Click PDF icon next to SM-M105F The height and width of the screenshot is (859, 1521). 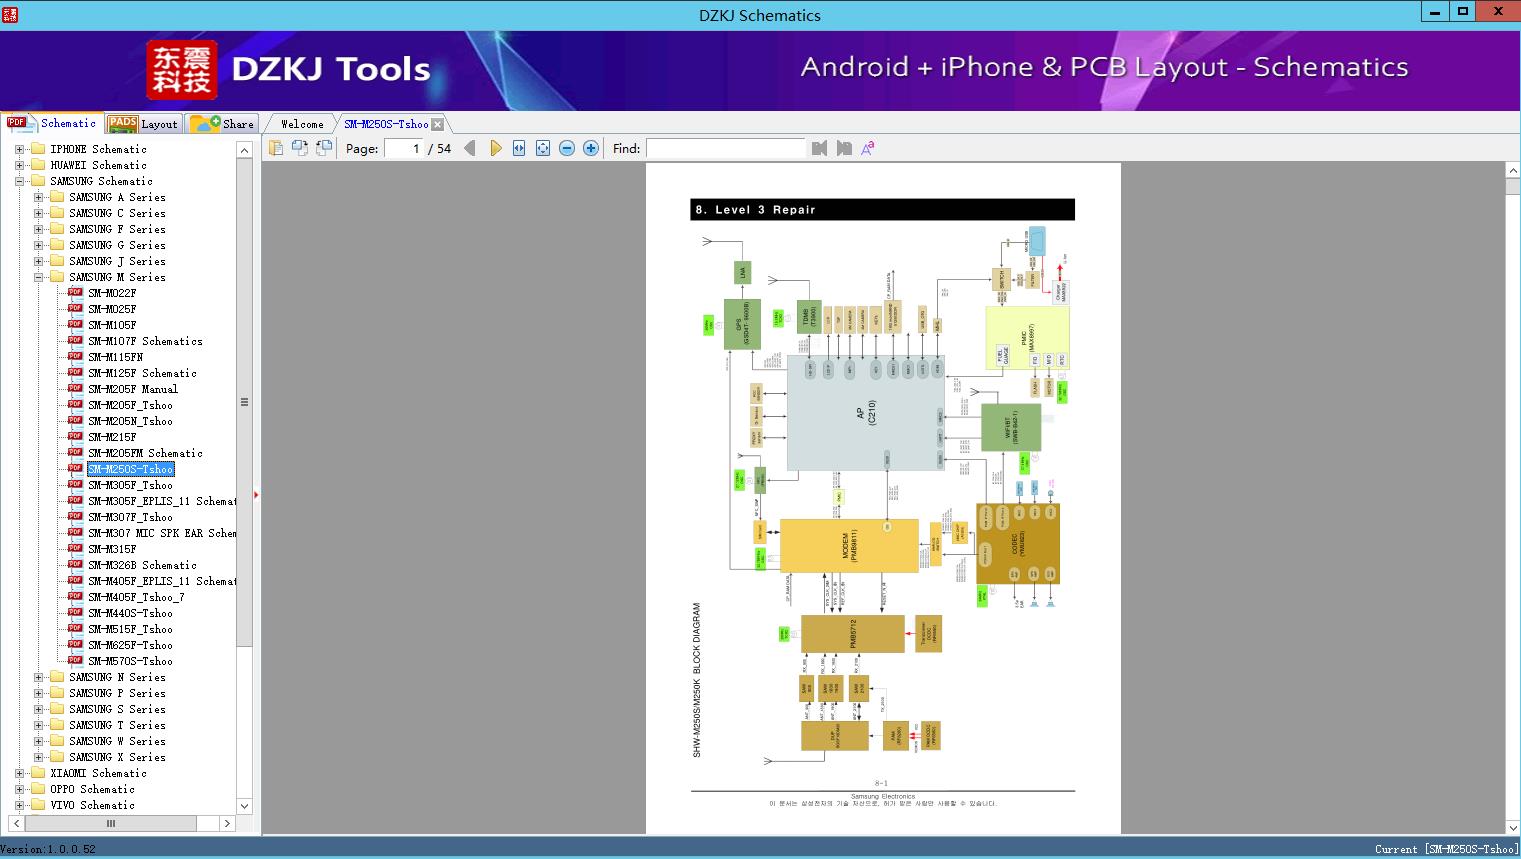click(75, 325)
